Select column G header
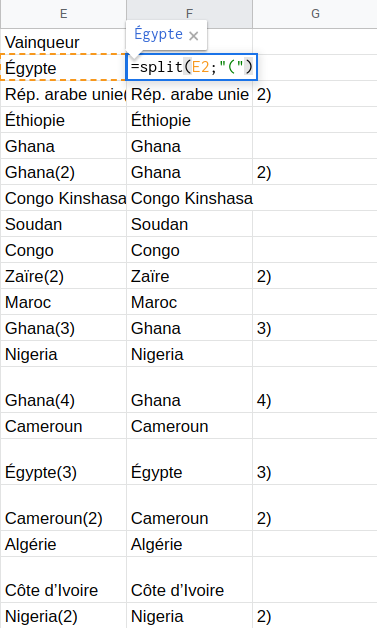The width and height of the screenshot is (377, 628). (315, 14)
